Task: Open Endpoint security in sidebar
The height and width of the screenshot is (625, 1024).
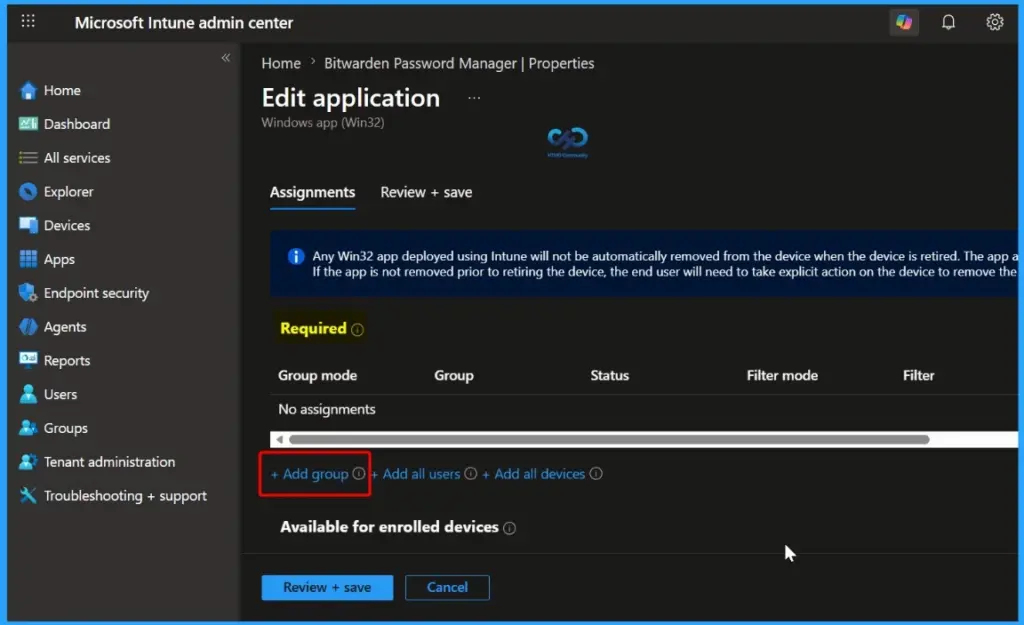Action: pos(96,293)
